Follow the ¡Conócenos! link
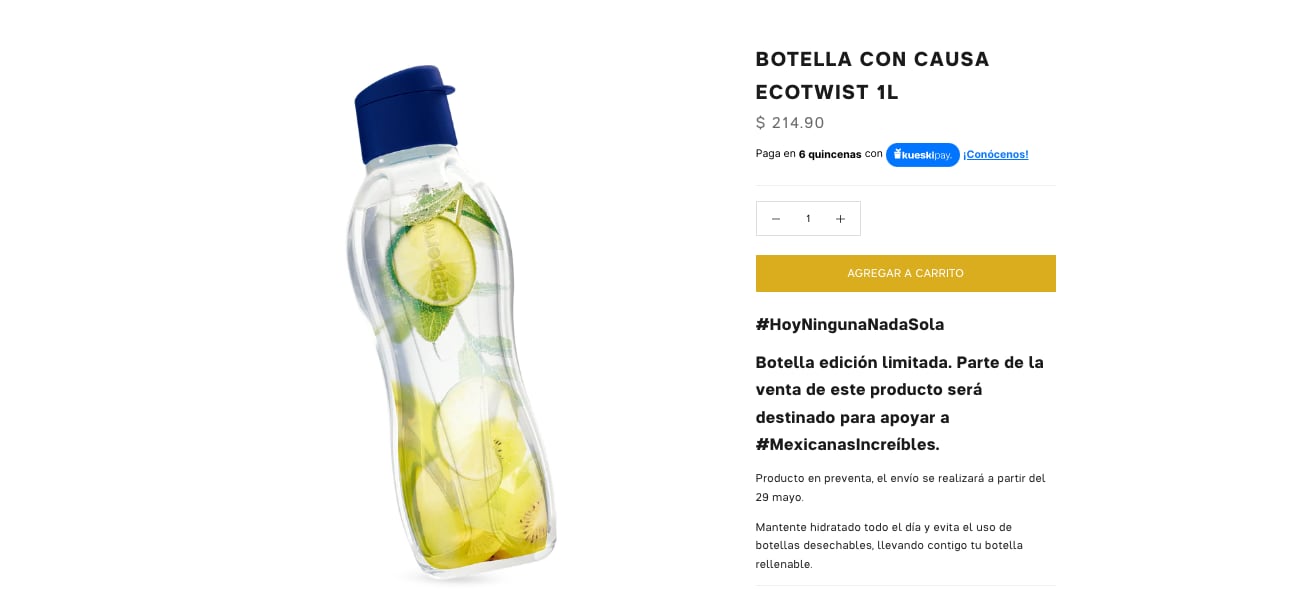The image size is (1309, 589). pos(996,155)
